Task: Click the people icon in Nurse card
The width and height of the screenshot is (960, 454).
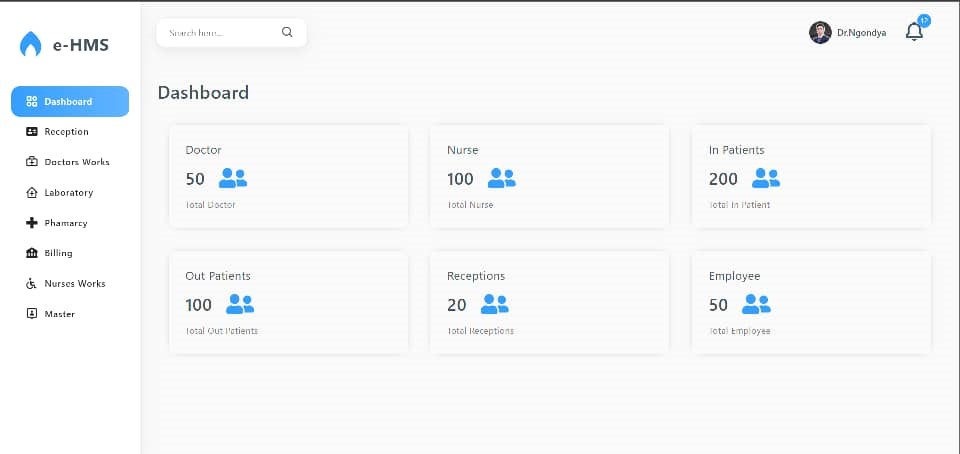Action: coord(502,179)
